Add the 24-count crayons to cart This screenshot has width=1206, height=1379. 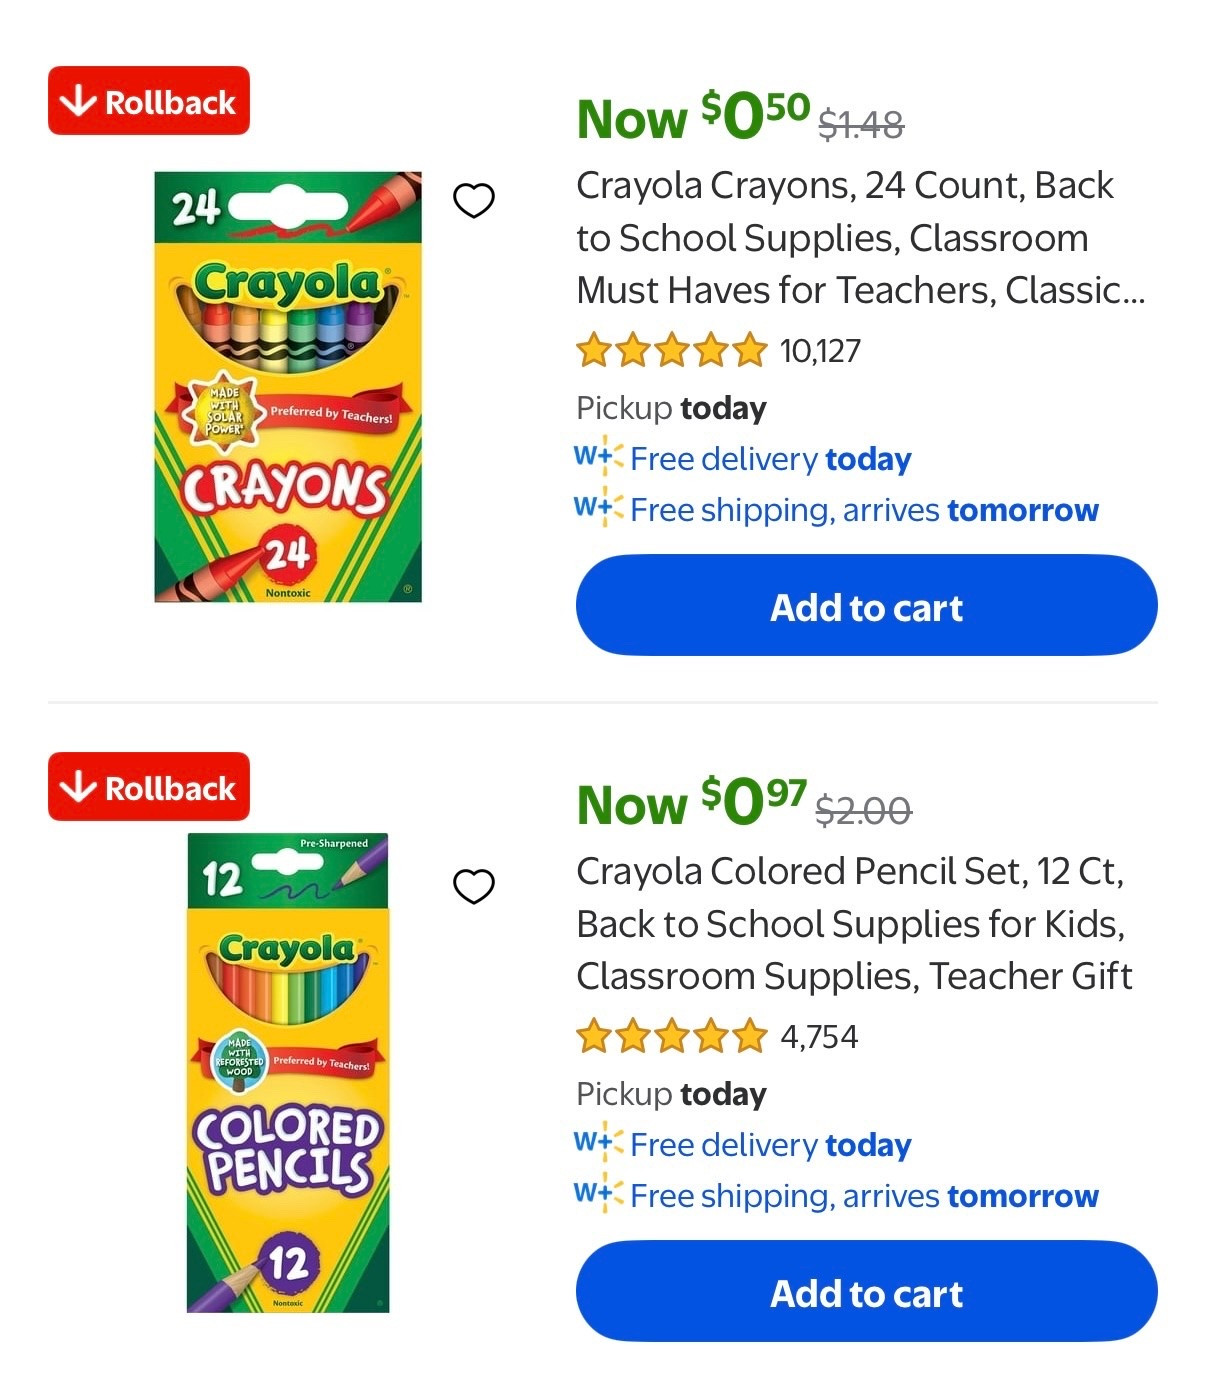pos(866,605)
